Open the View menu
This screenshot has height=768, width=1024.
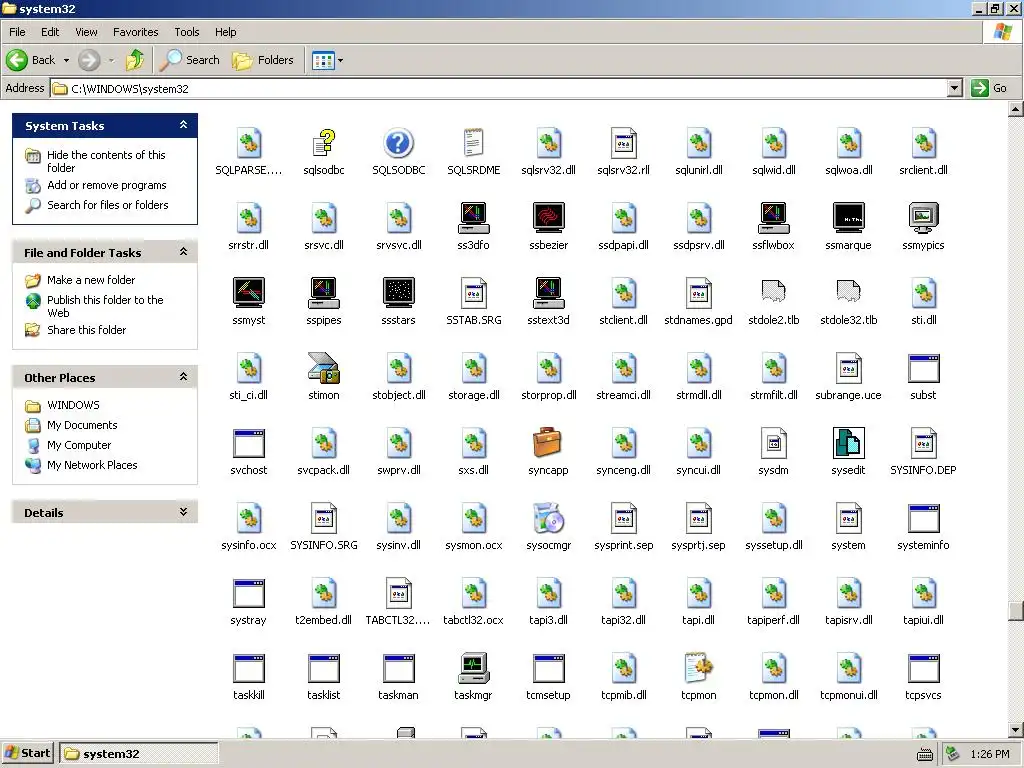[x=86, y=32]
